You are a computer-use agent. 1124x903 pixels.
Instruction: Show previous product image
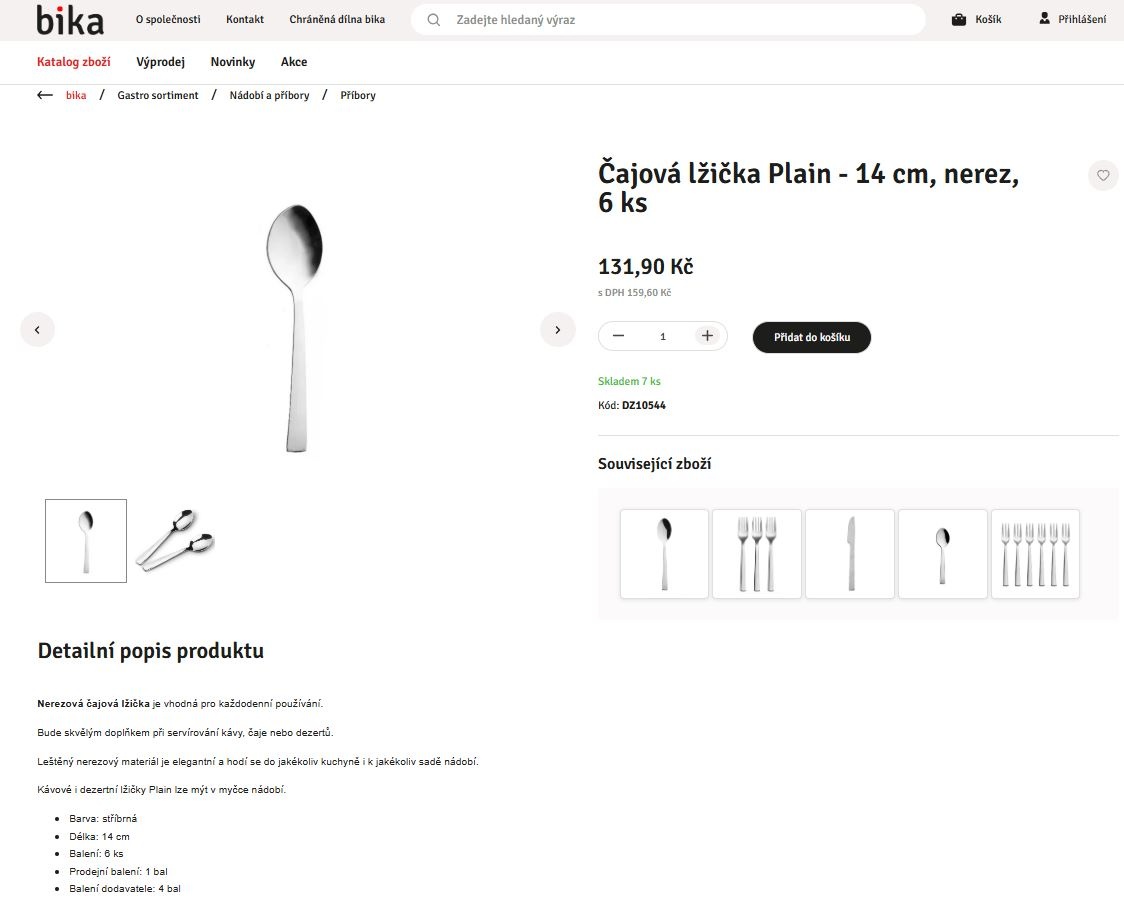(x=37, y=329)
